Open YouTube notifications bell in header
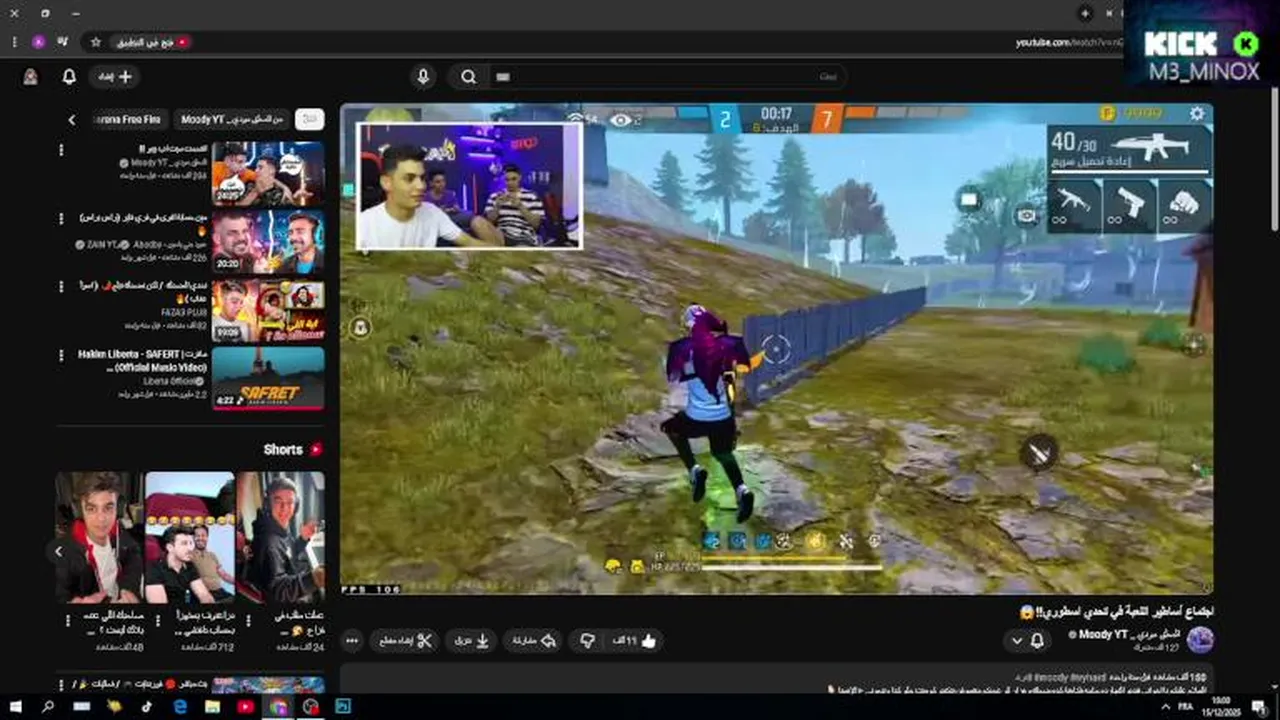The width and height of the screenshot is (1280, 720). [x=69, y=77]
